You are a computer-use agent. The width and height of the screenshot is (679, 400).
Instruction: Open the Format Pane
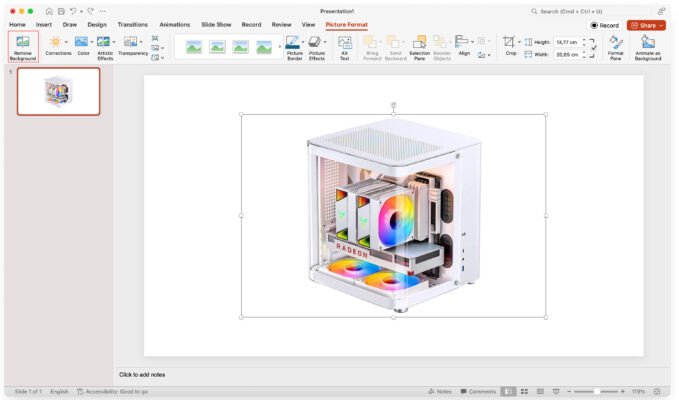point(615,48)
